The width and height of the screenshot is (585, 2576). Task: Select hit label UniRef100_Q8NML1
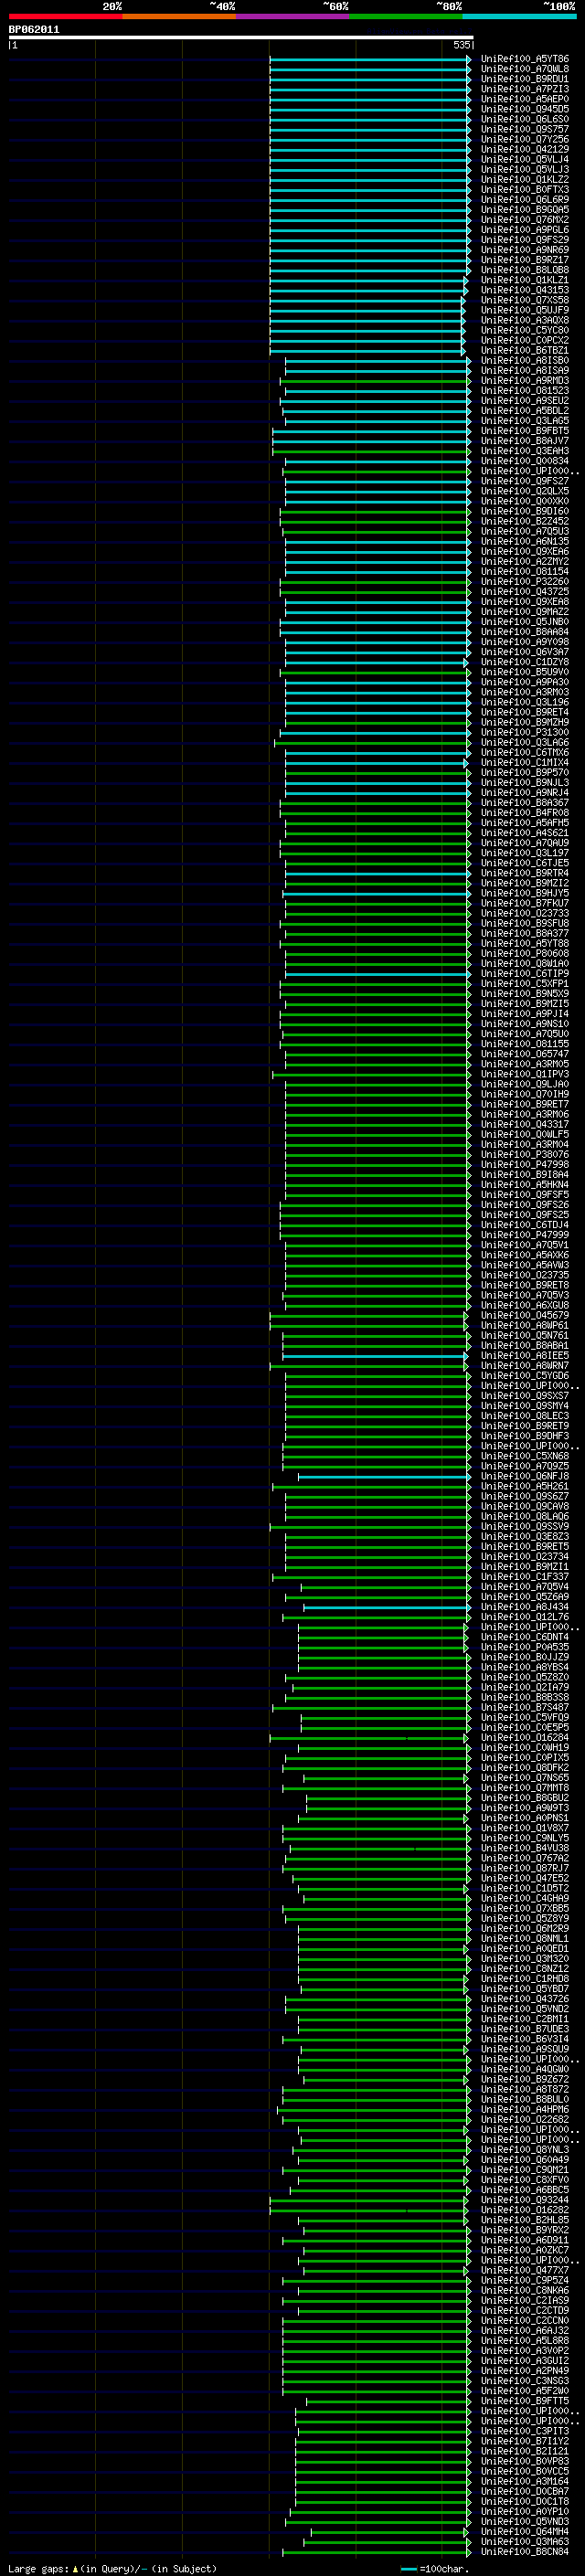(525, 1939)
